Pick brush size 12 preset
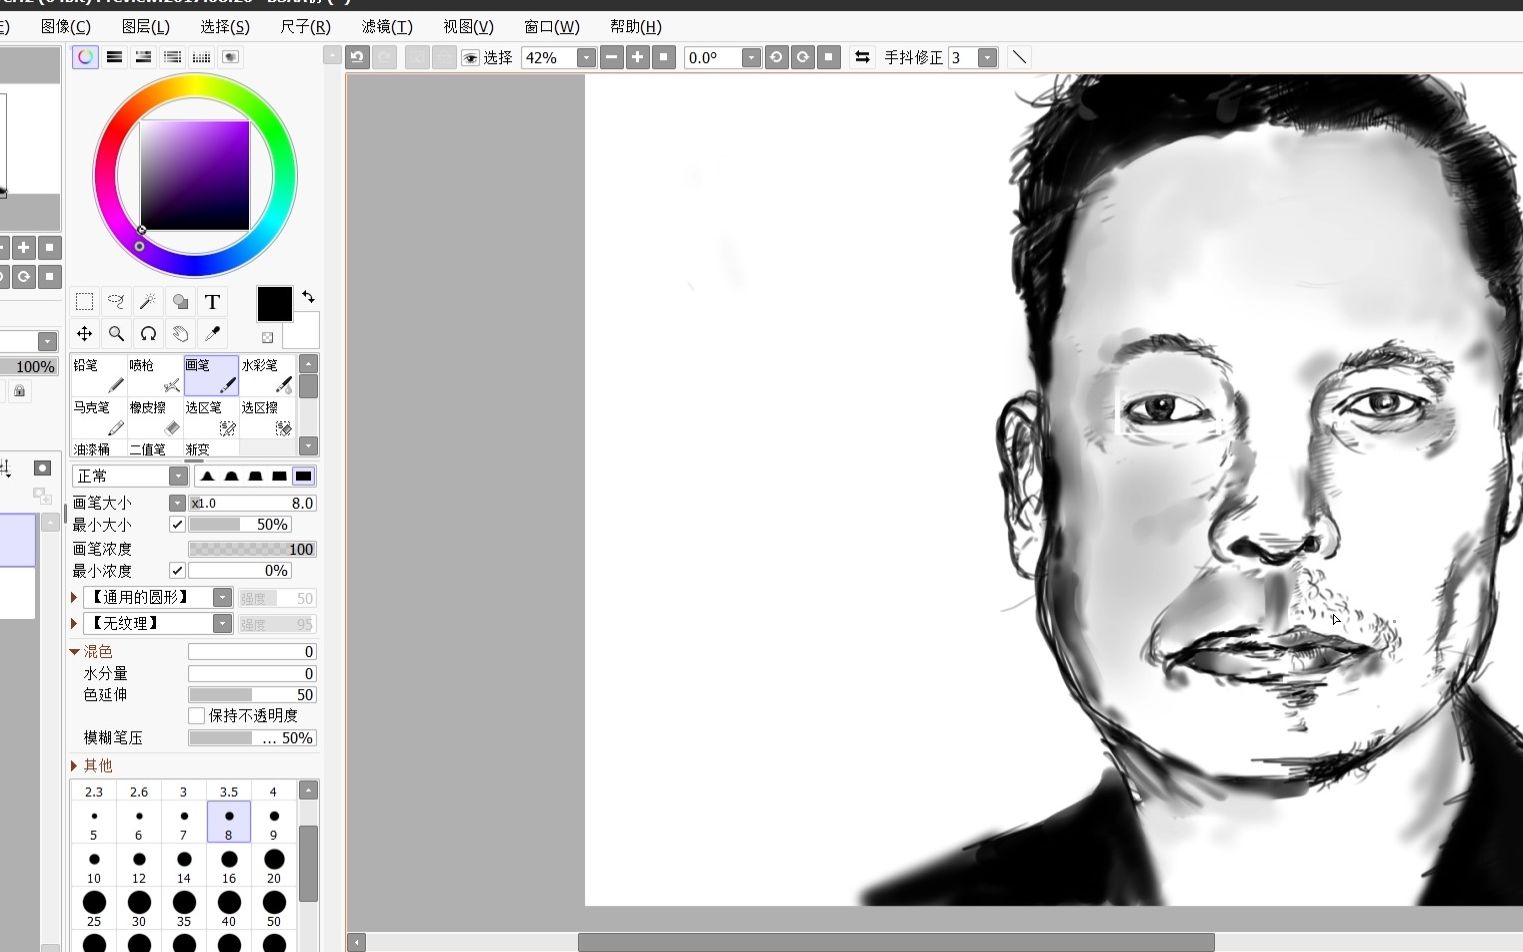This screenshot has height=952, width=1523. pyautogui.click(x=139, y=867)
